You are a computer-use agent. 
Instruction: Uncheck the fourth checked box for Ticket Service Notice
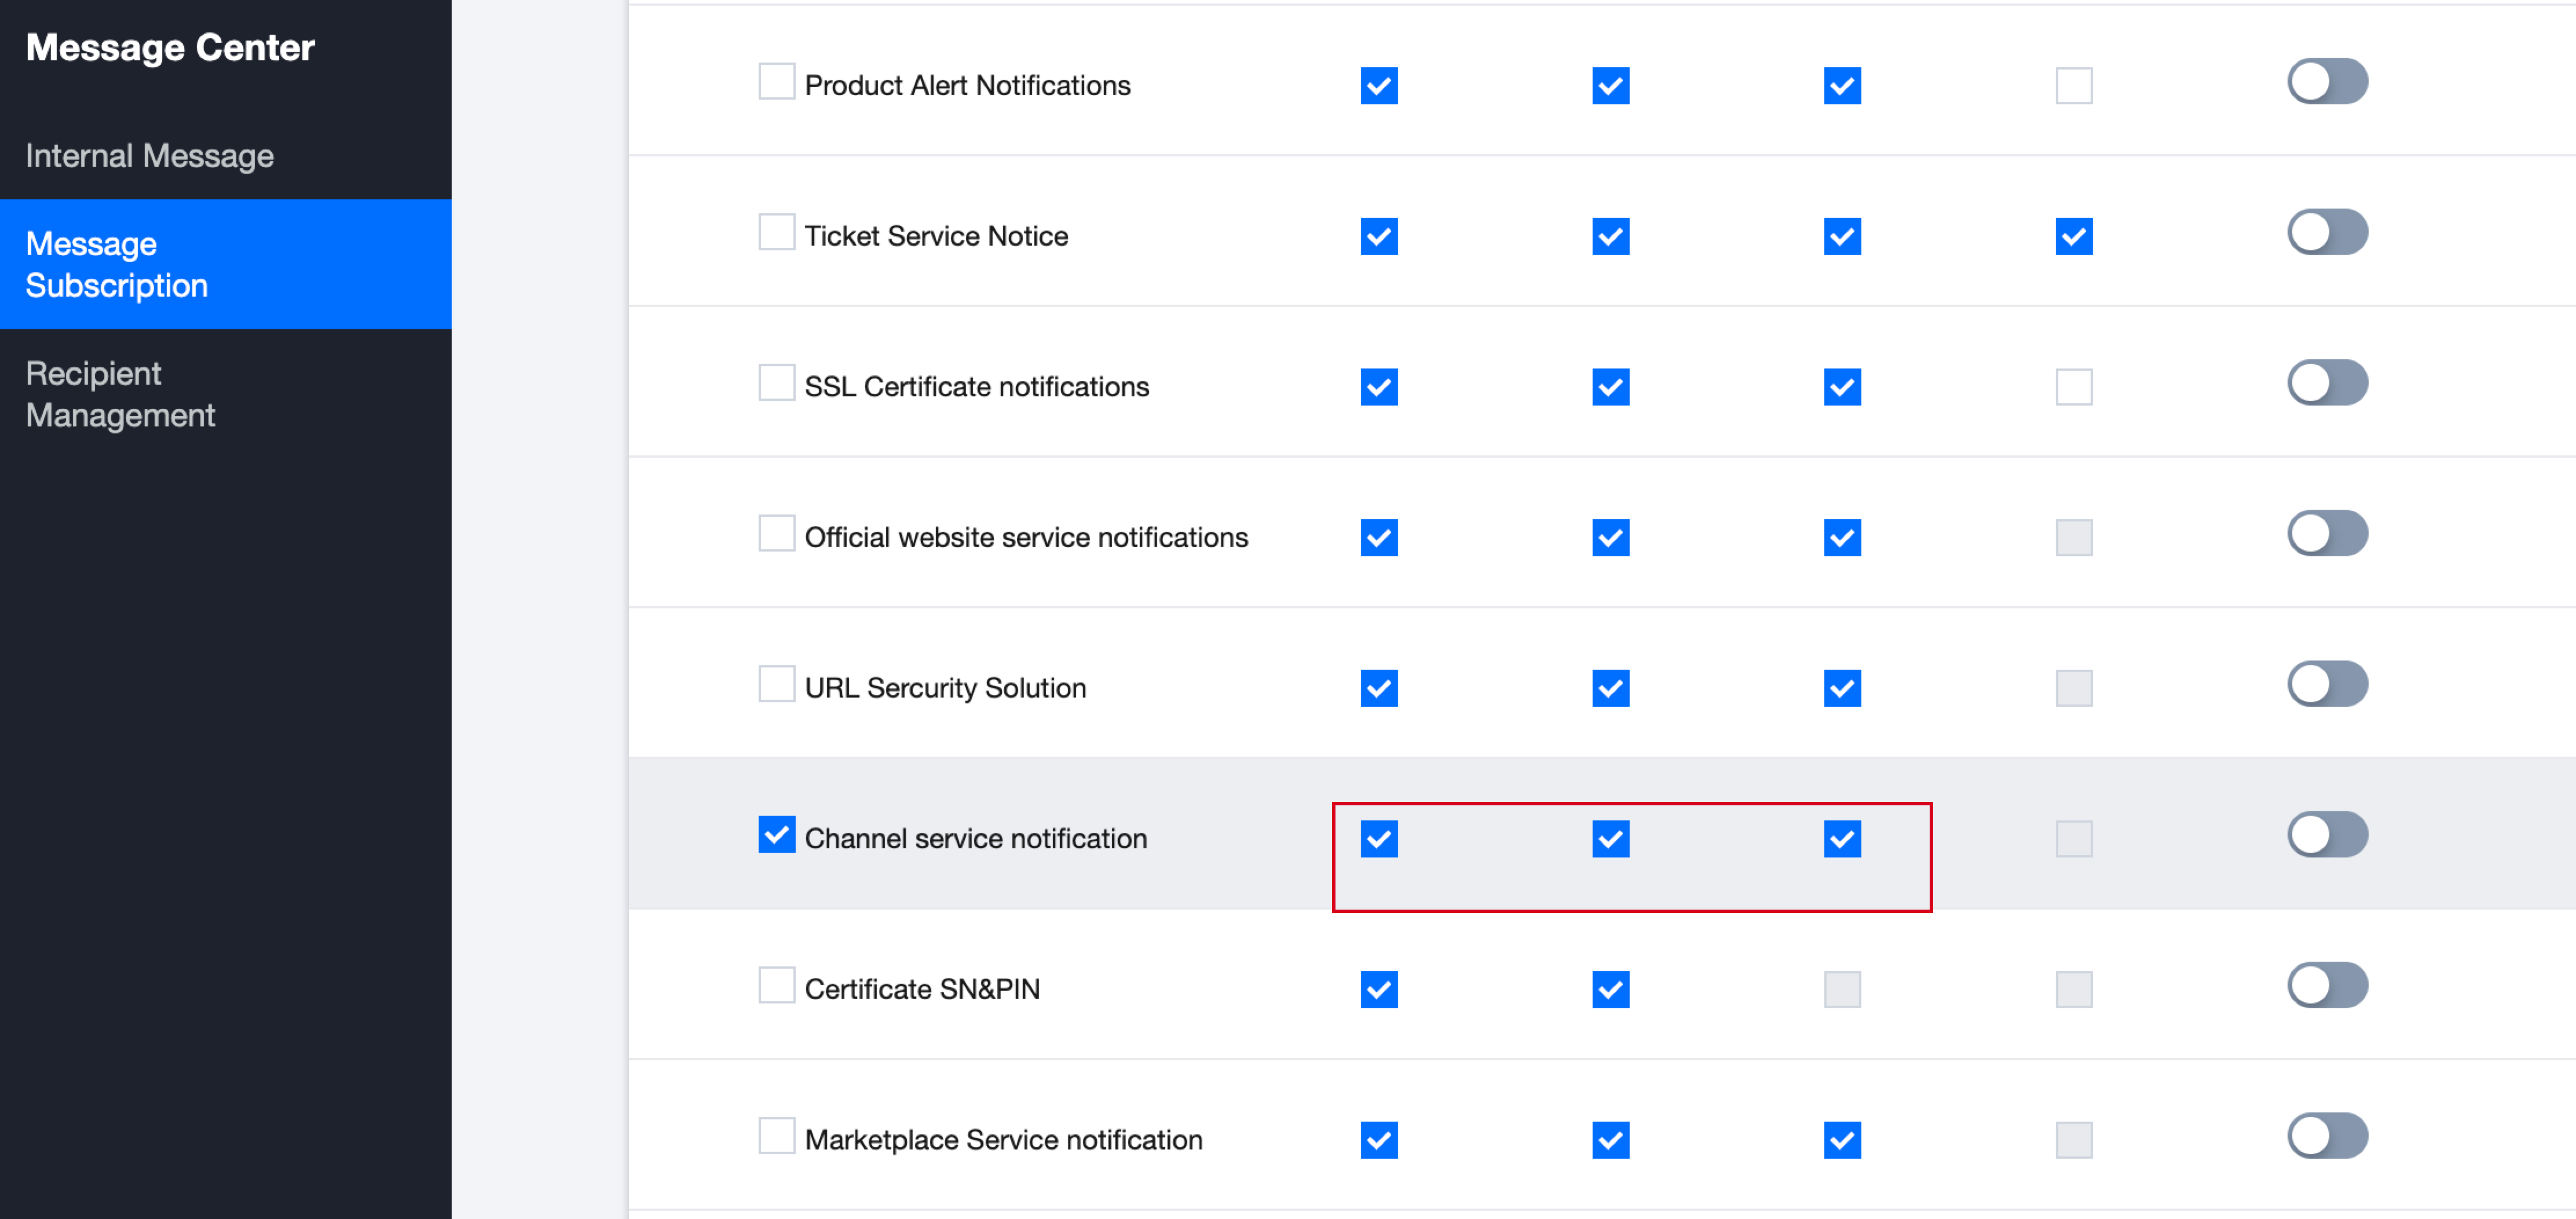point(2073,237)
